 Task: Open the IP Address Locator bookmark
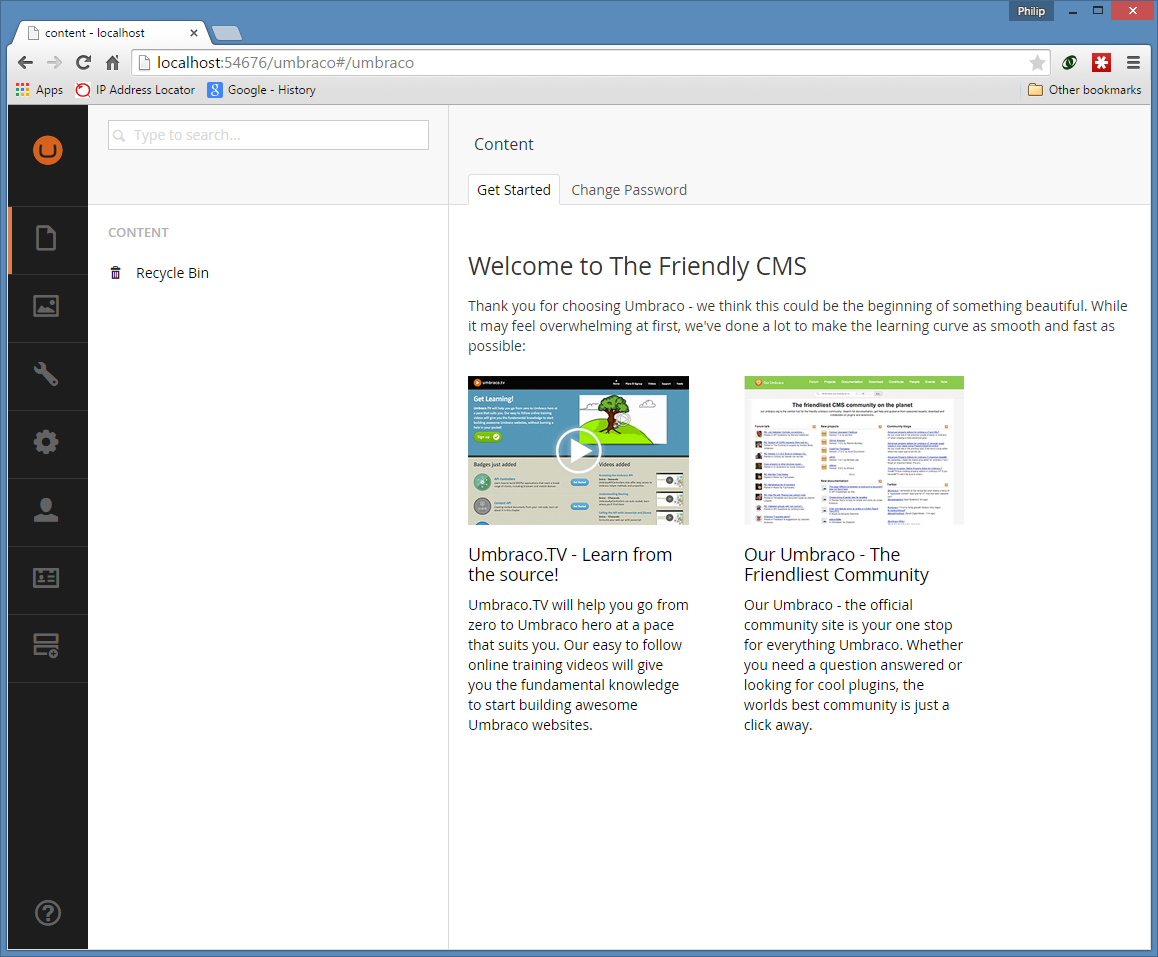135,90
